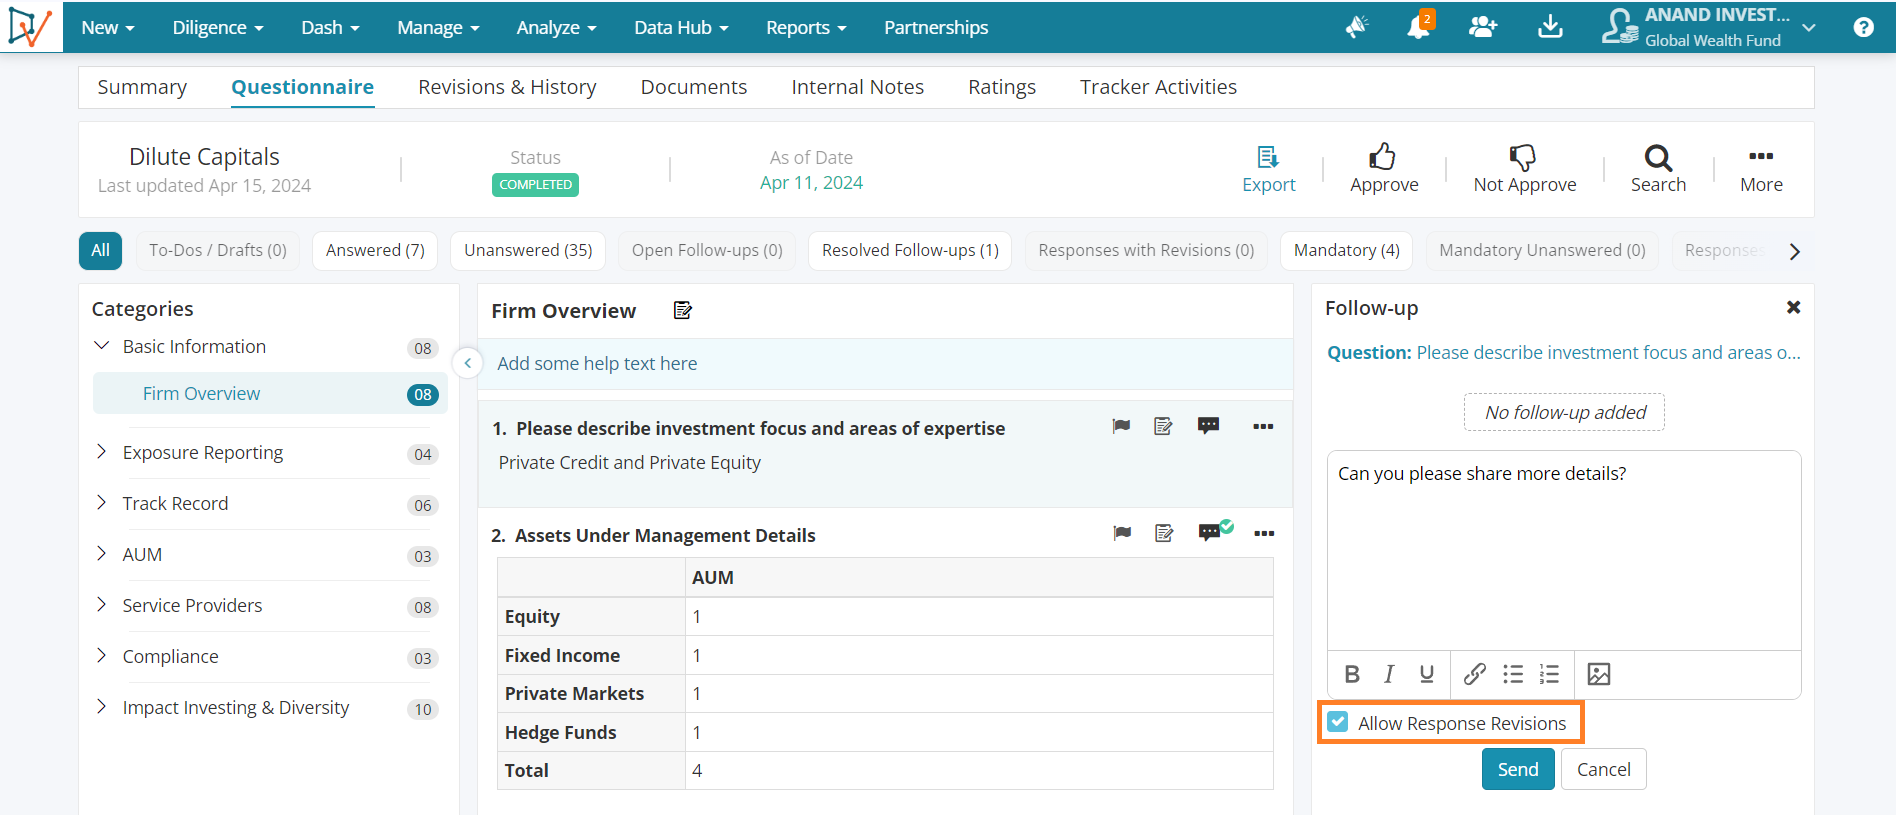Expand the Service Providers category
The width and height of the screenshot is (1896, 815).
pos(101,605)
